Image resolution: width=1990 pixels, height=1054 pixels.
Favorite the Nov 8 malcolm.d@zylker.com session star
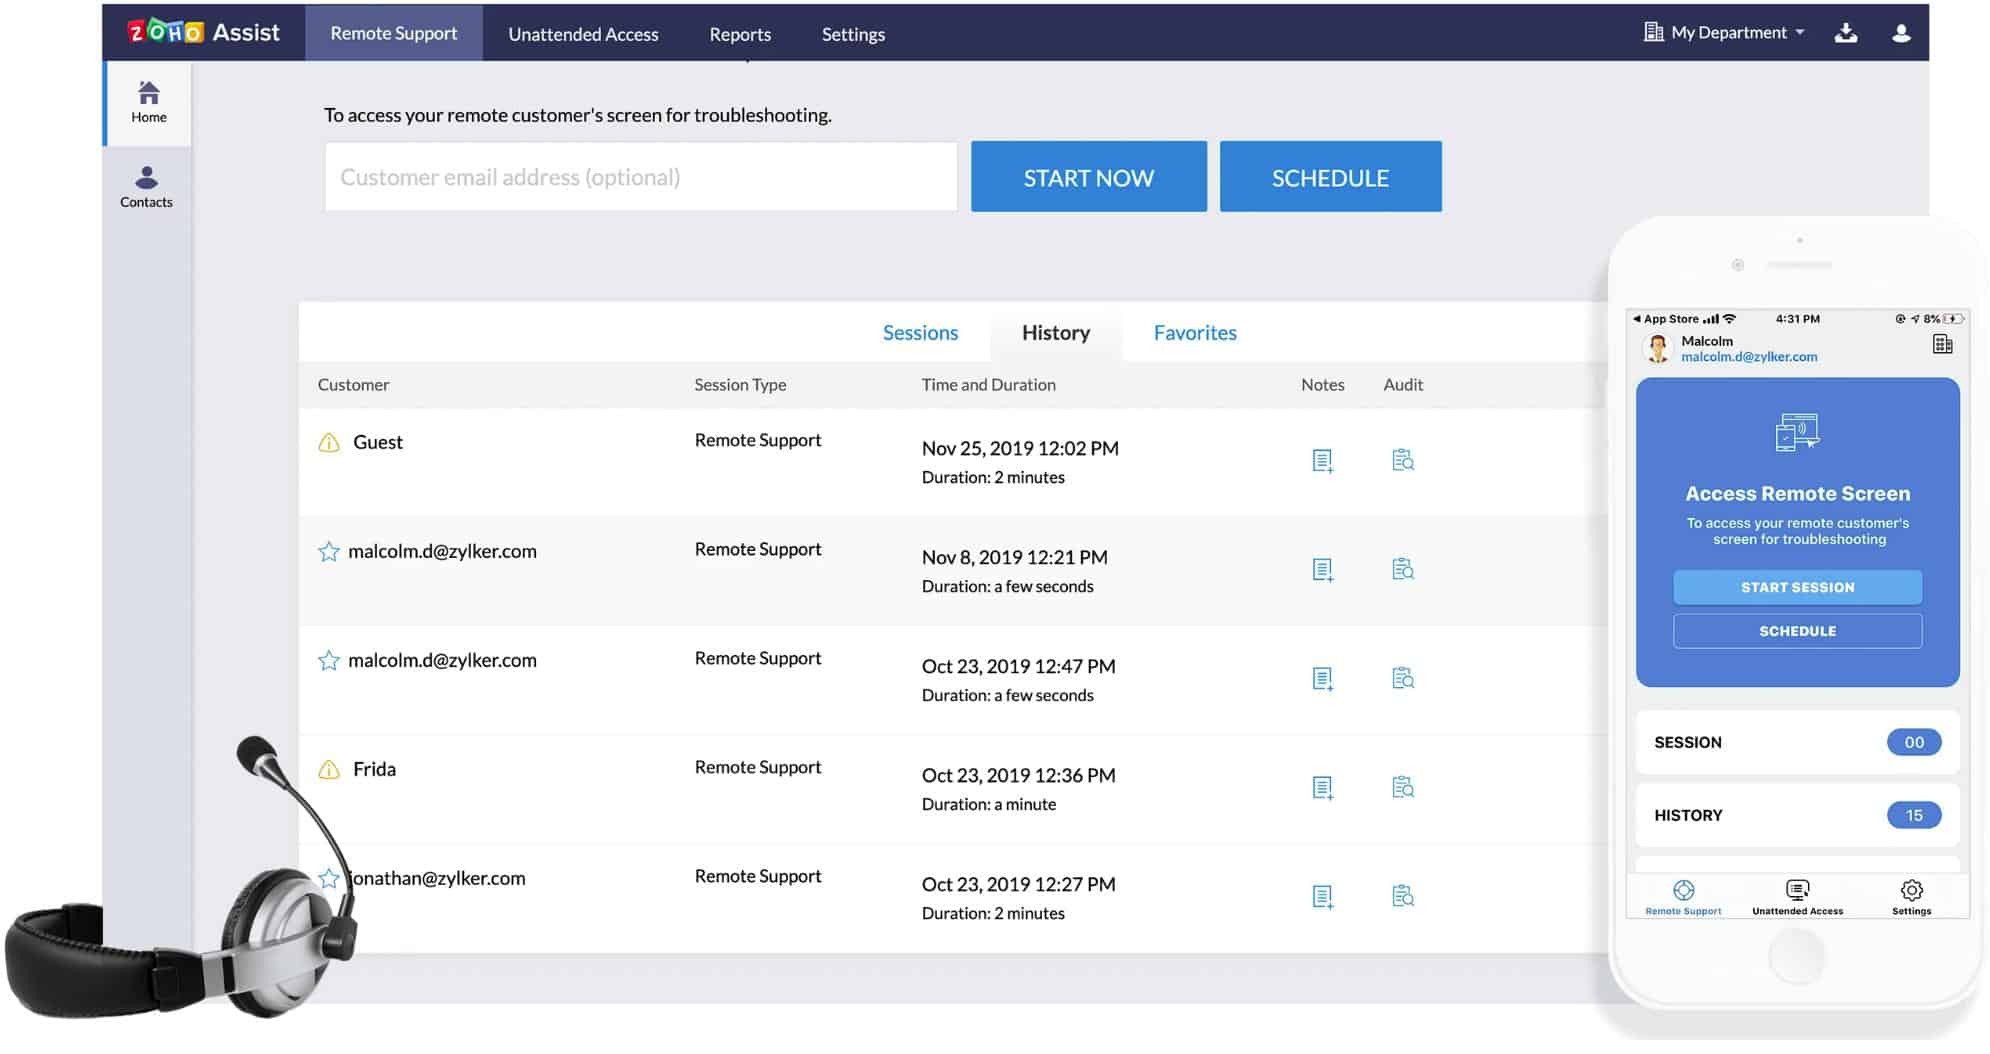(x=328, y=551)
